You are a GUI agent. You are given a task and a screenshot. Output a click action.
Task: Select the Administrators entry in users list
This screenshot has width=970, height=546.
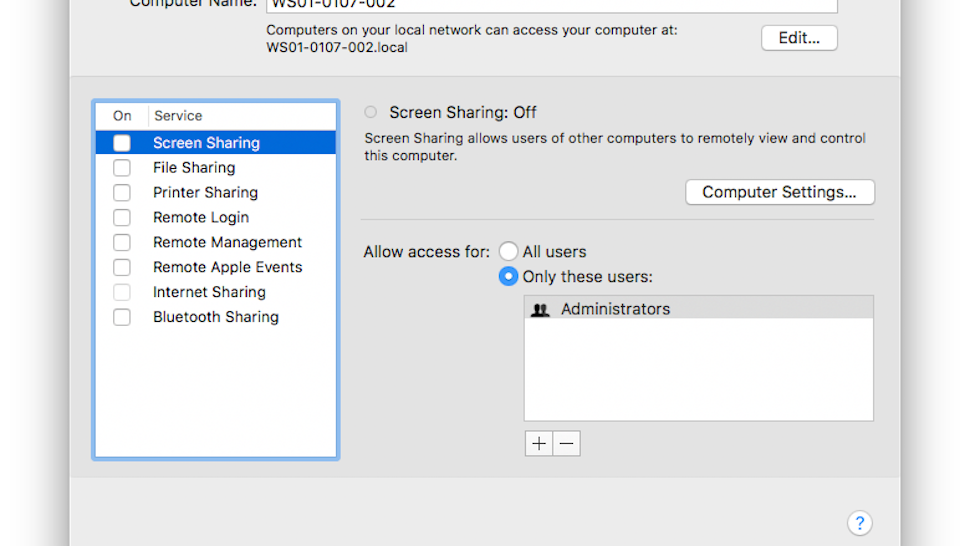[699, 309]
